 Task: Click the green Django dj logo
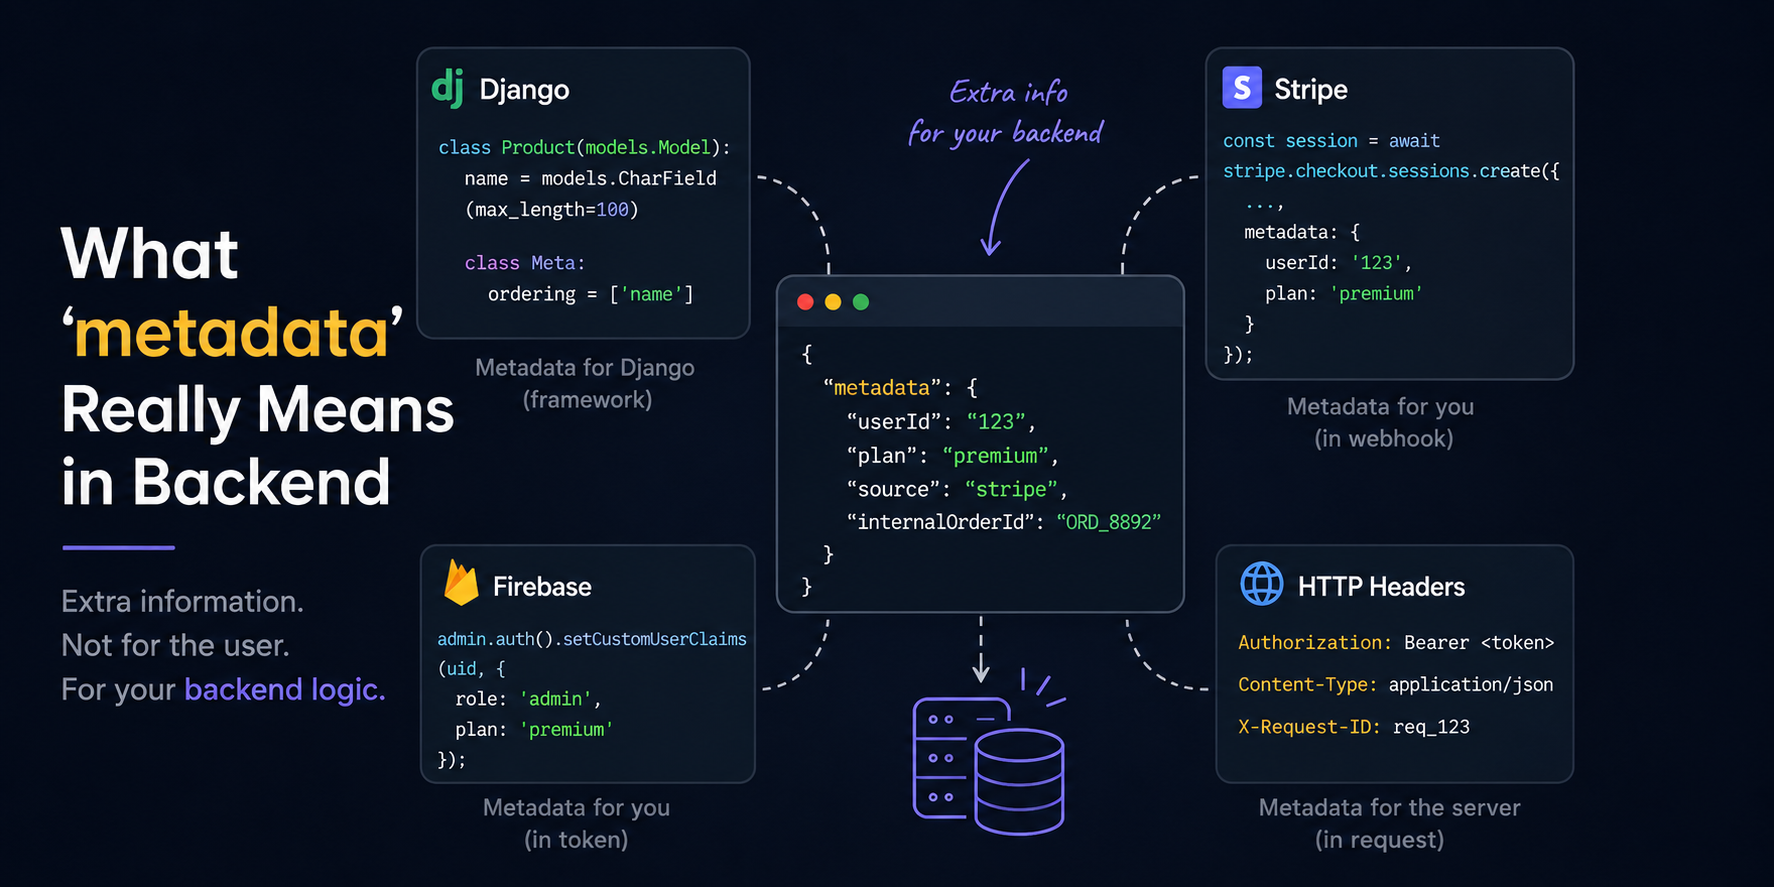pos(448,88)
